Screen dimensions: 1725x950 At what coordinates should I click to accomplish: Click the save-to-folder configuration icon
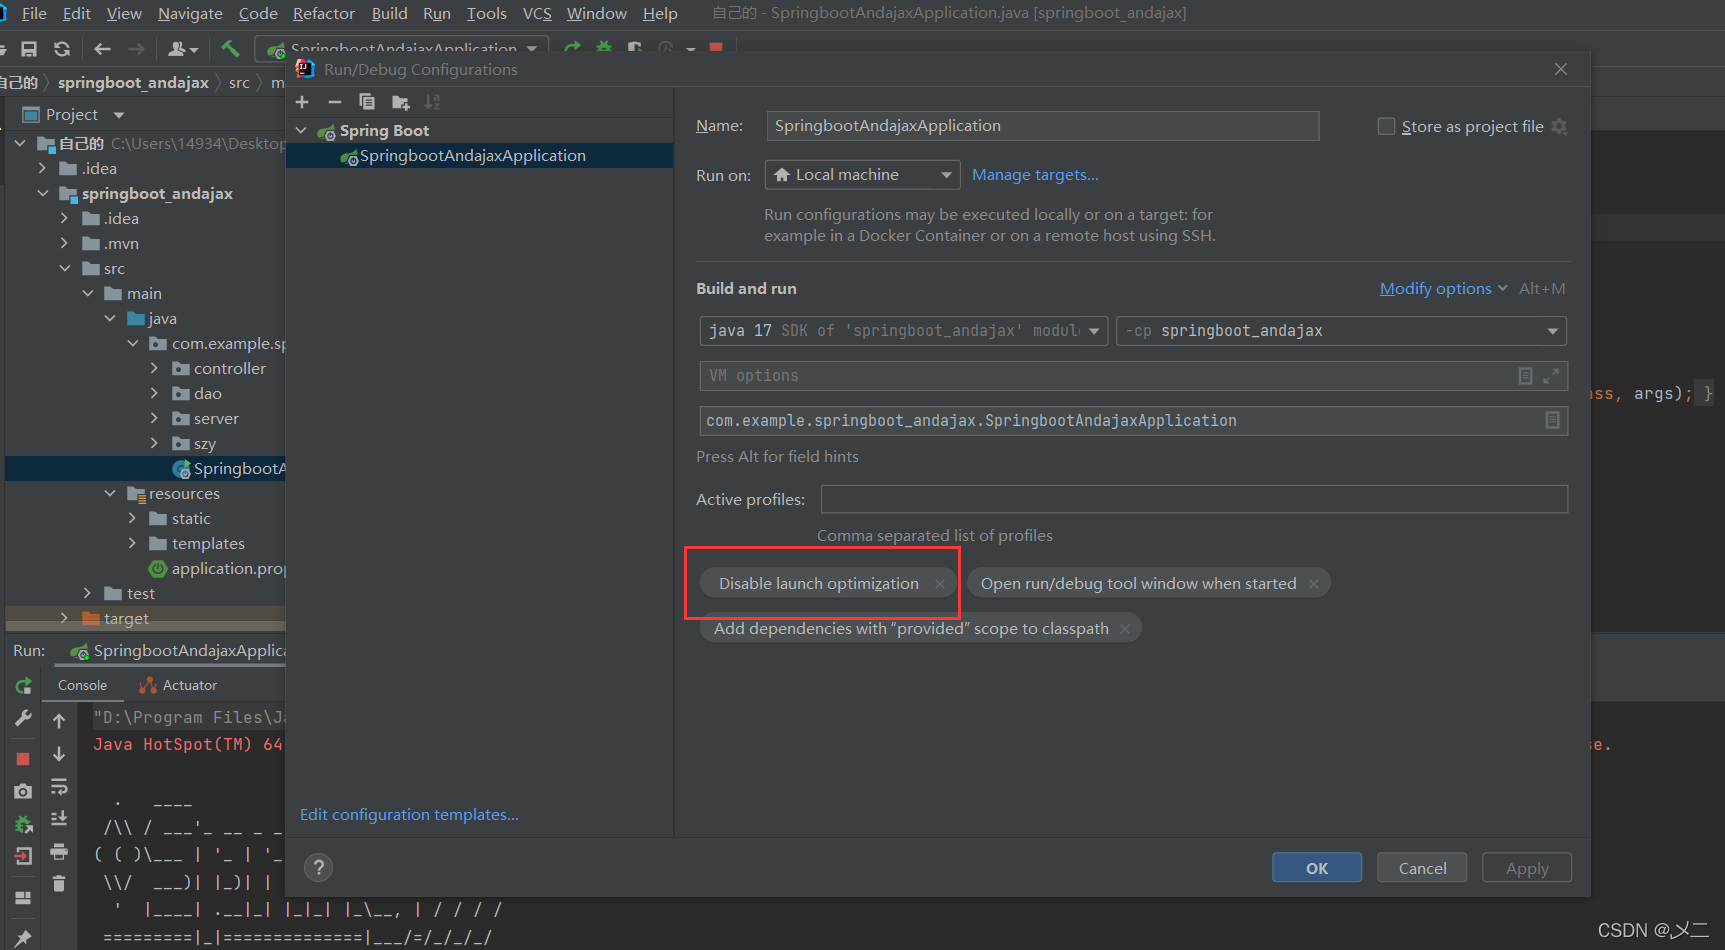click(400, 102)
